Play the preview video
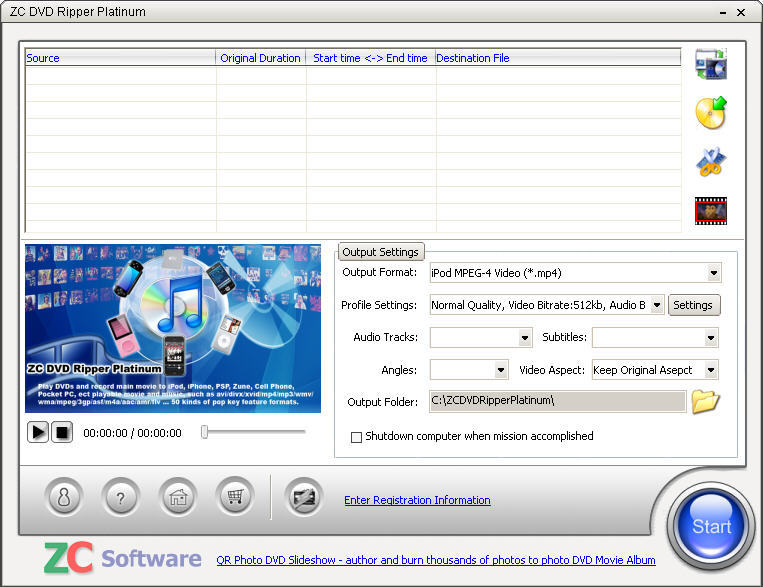 click(38, 432)
